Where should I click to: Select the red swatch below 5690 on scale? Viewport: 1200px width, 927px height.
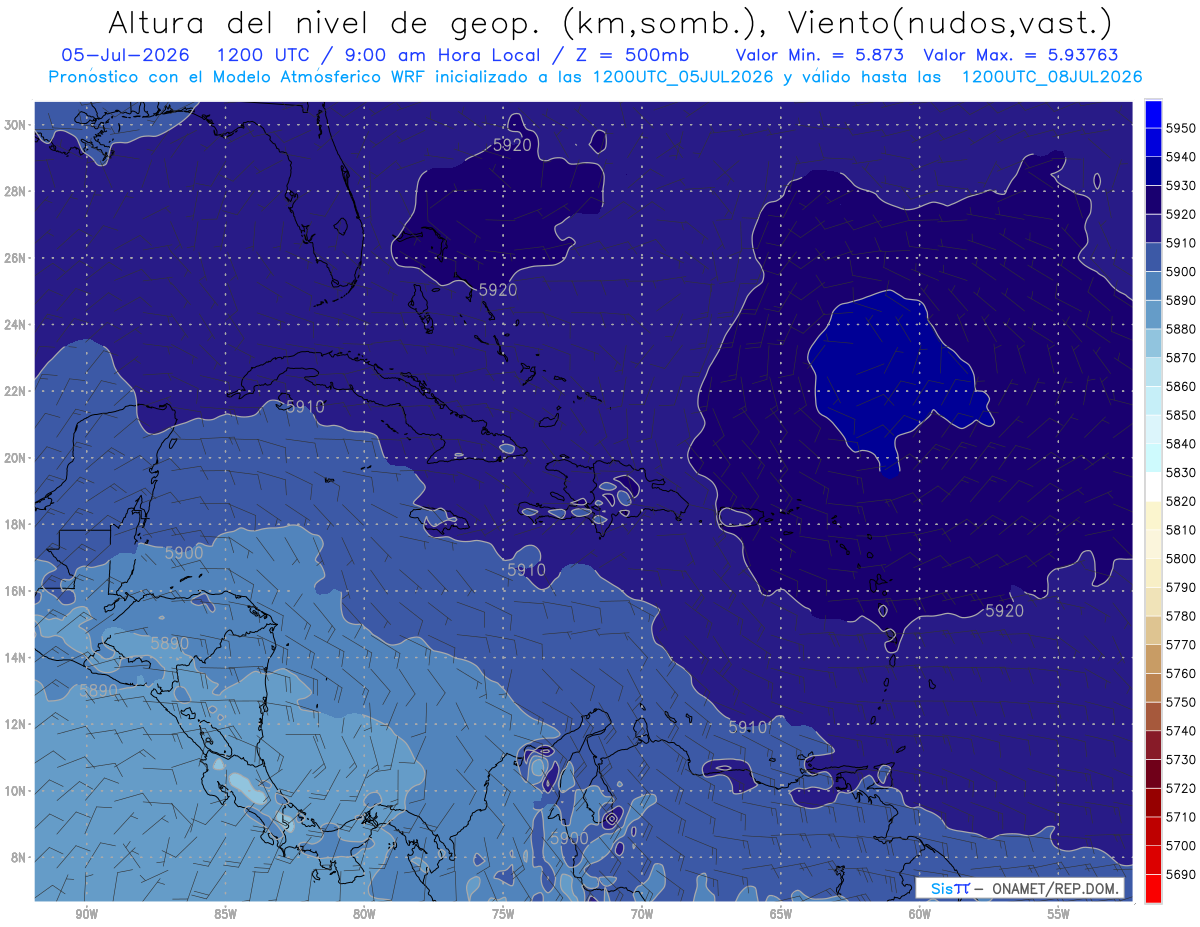1153,888
